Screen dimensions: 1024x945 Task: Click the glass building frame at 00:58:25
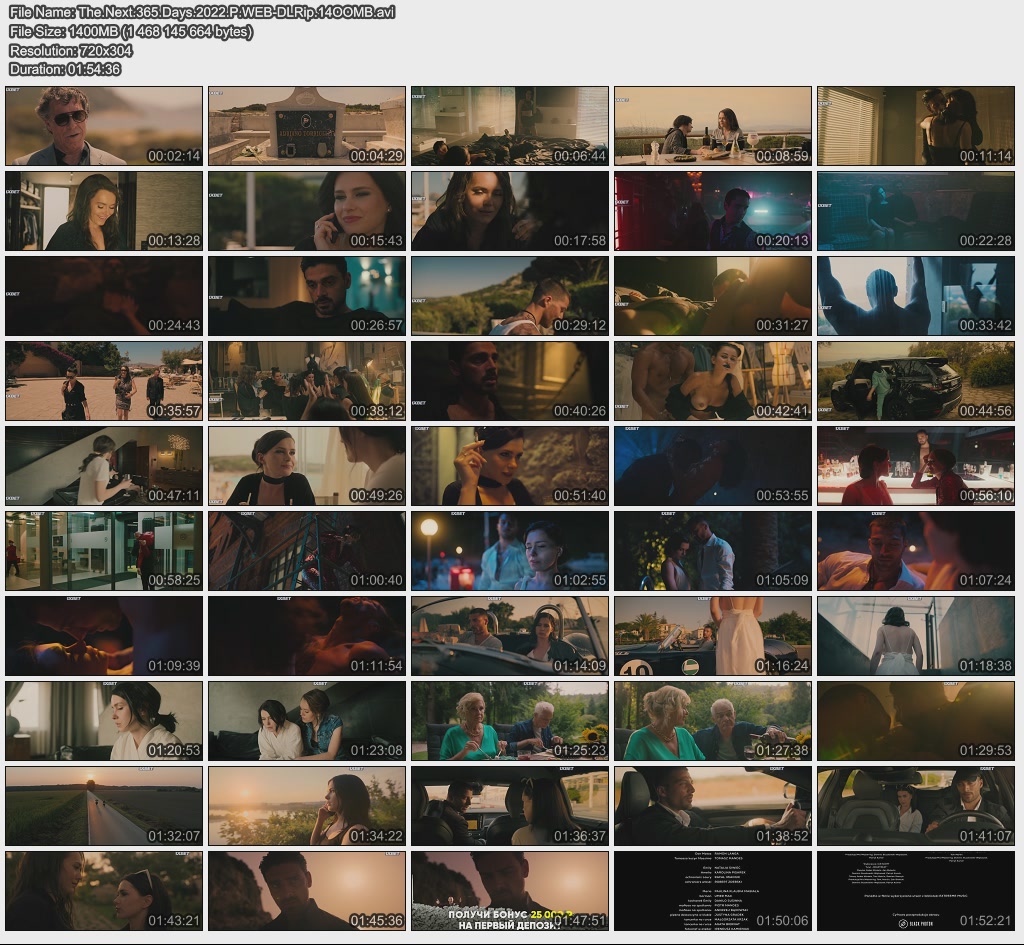(104, 551)
